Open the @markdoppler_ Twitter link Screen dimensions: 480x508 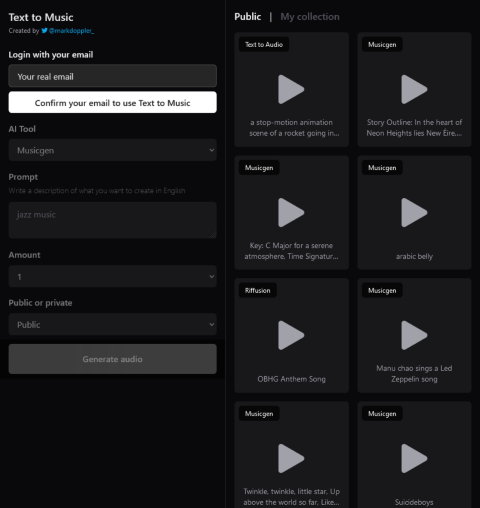pyautogui.click(x=71, y=31)
